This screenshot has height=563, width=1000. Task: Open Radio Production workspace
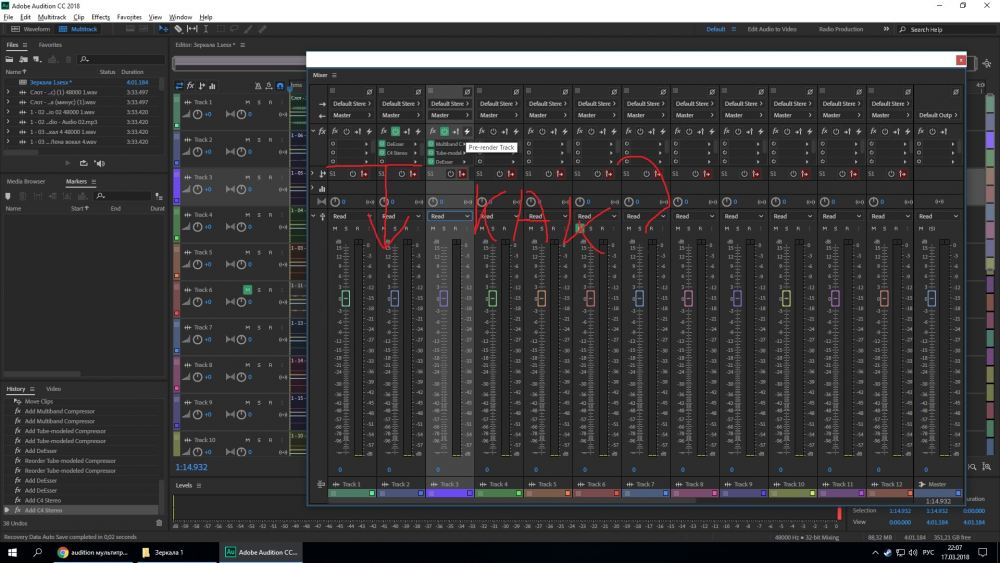pos(841,29)
